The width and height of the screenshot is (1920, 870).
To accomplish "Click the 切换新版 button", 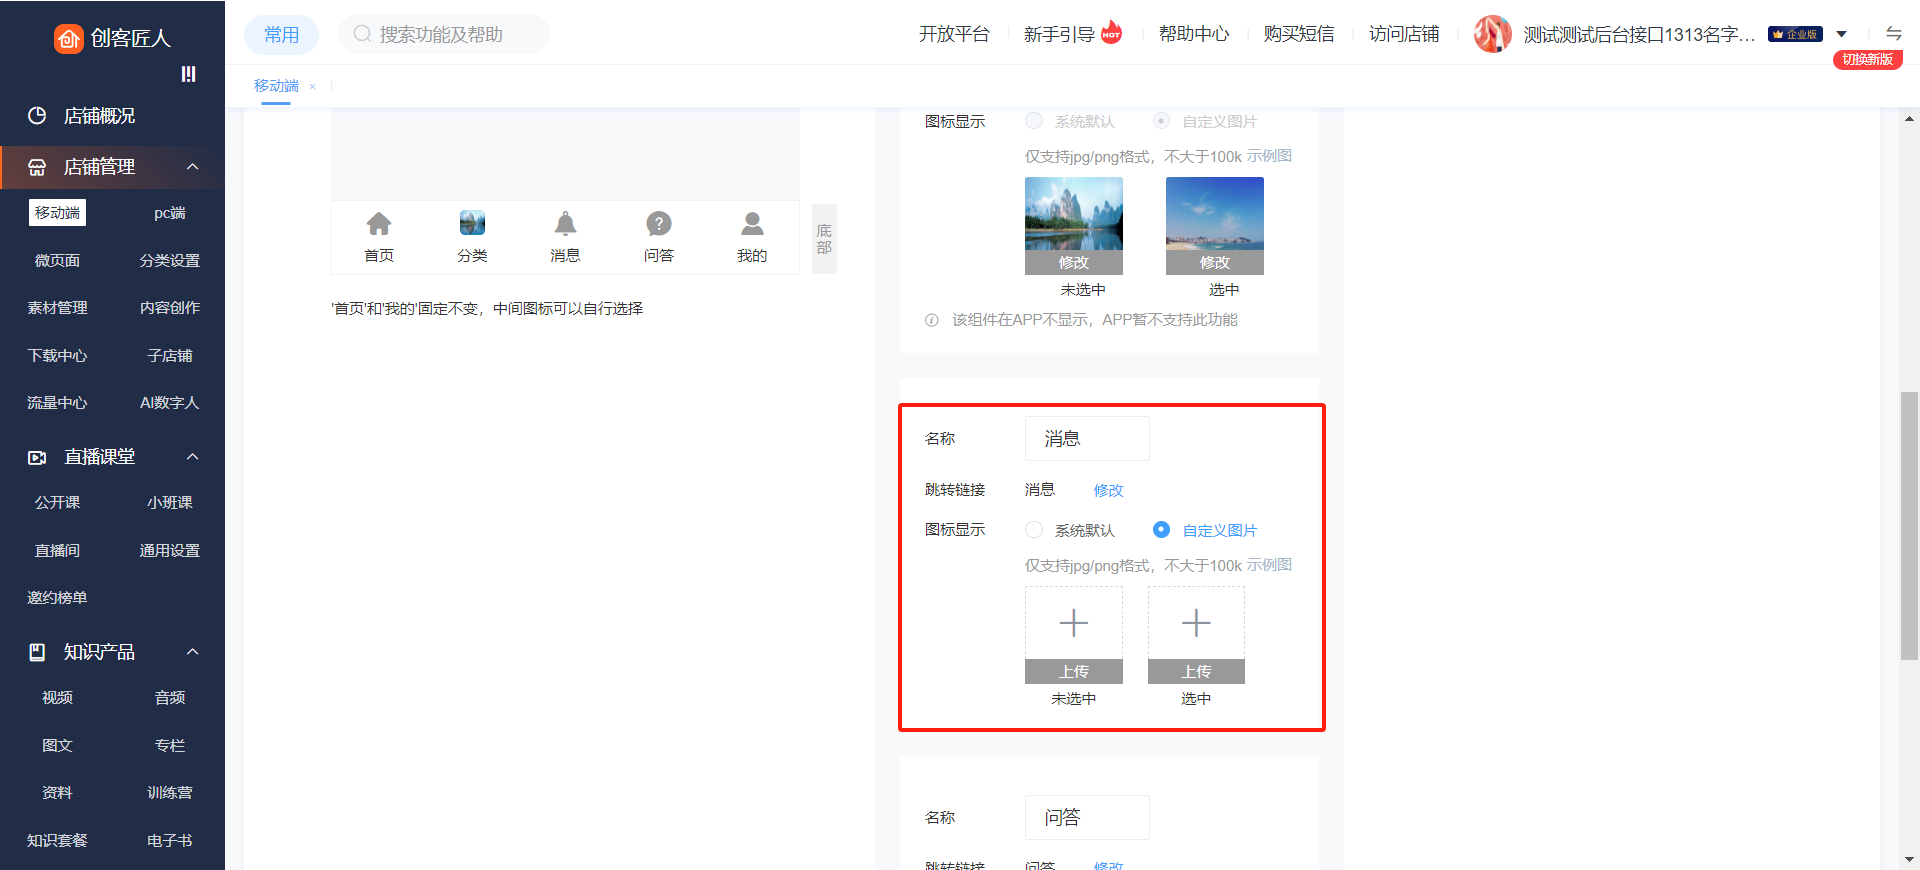I will click(x=1867, y=60).
